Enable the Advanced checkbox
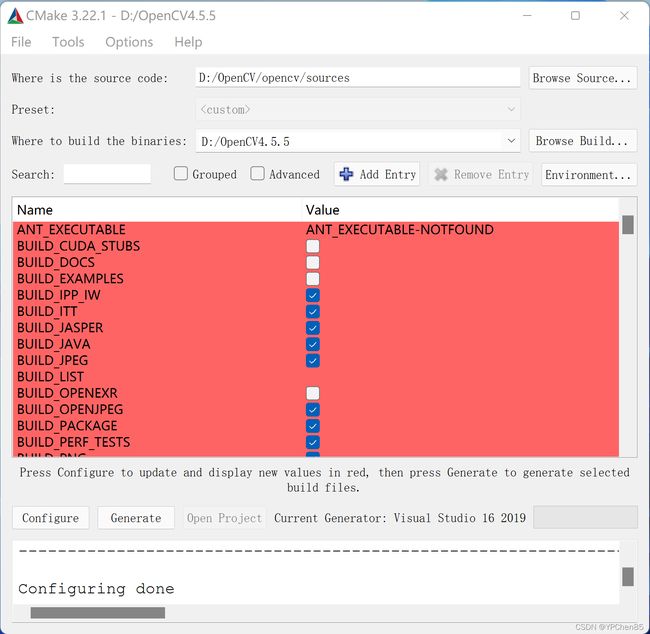Image resolution: width=650 pixels, height=634 pixels. tap(257, 173)
